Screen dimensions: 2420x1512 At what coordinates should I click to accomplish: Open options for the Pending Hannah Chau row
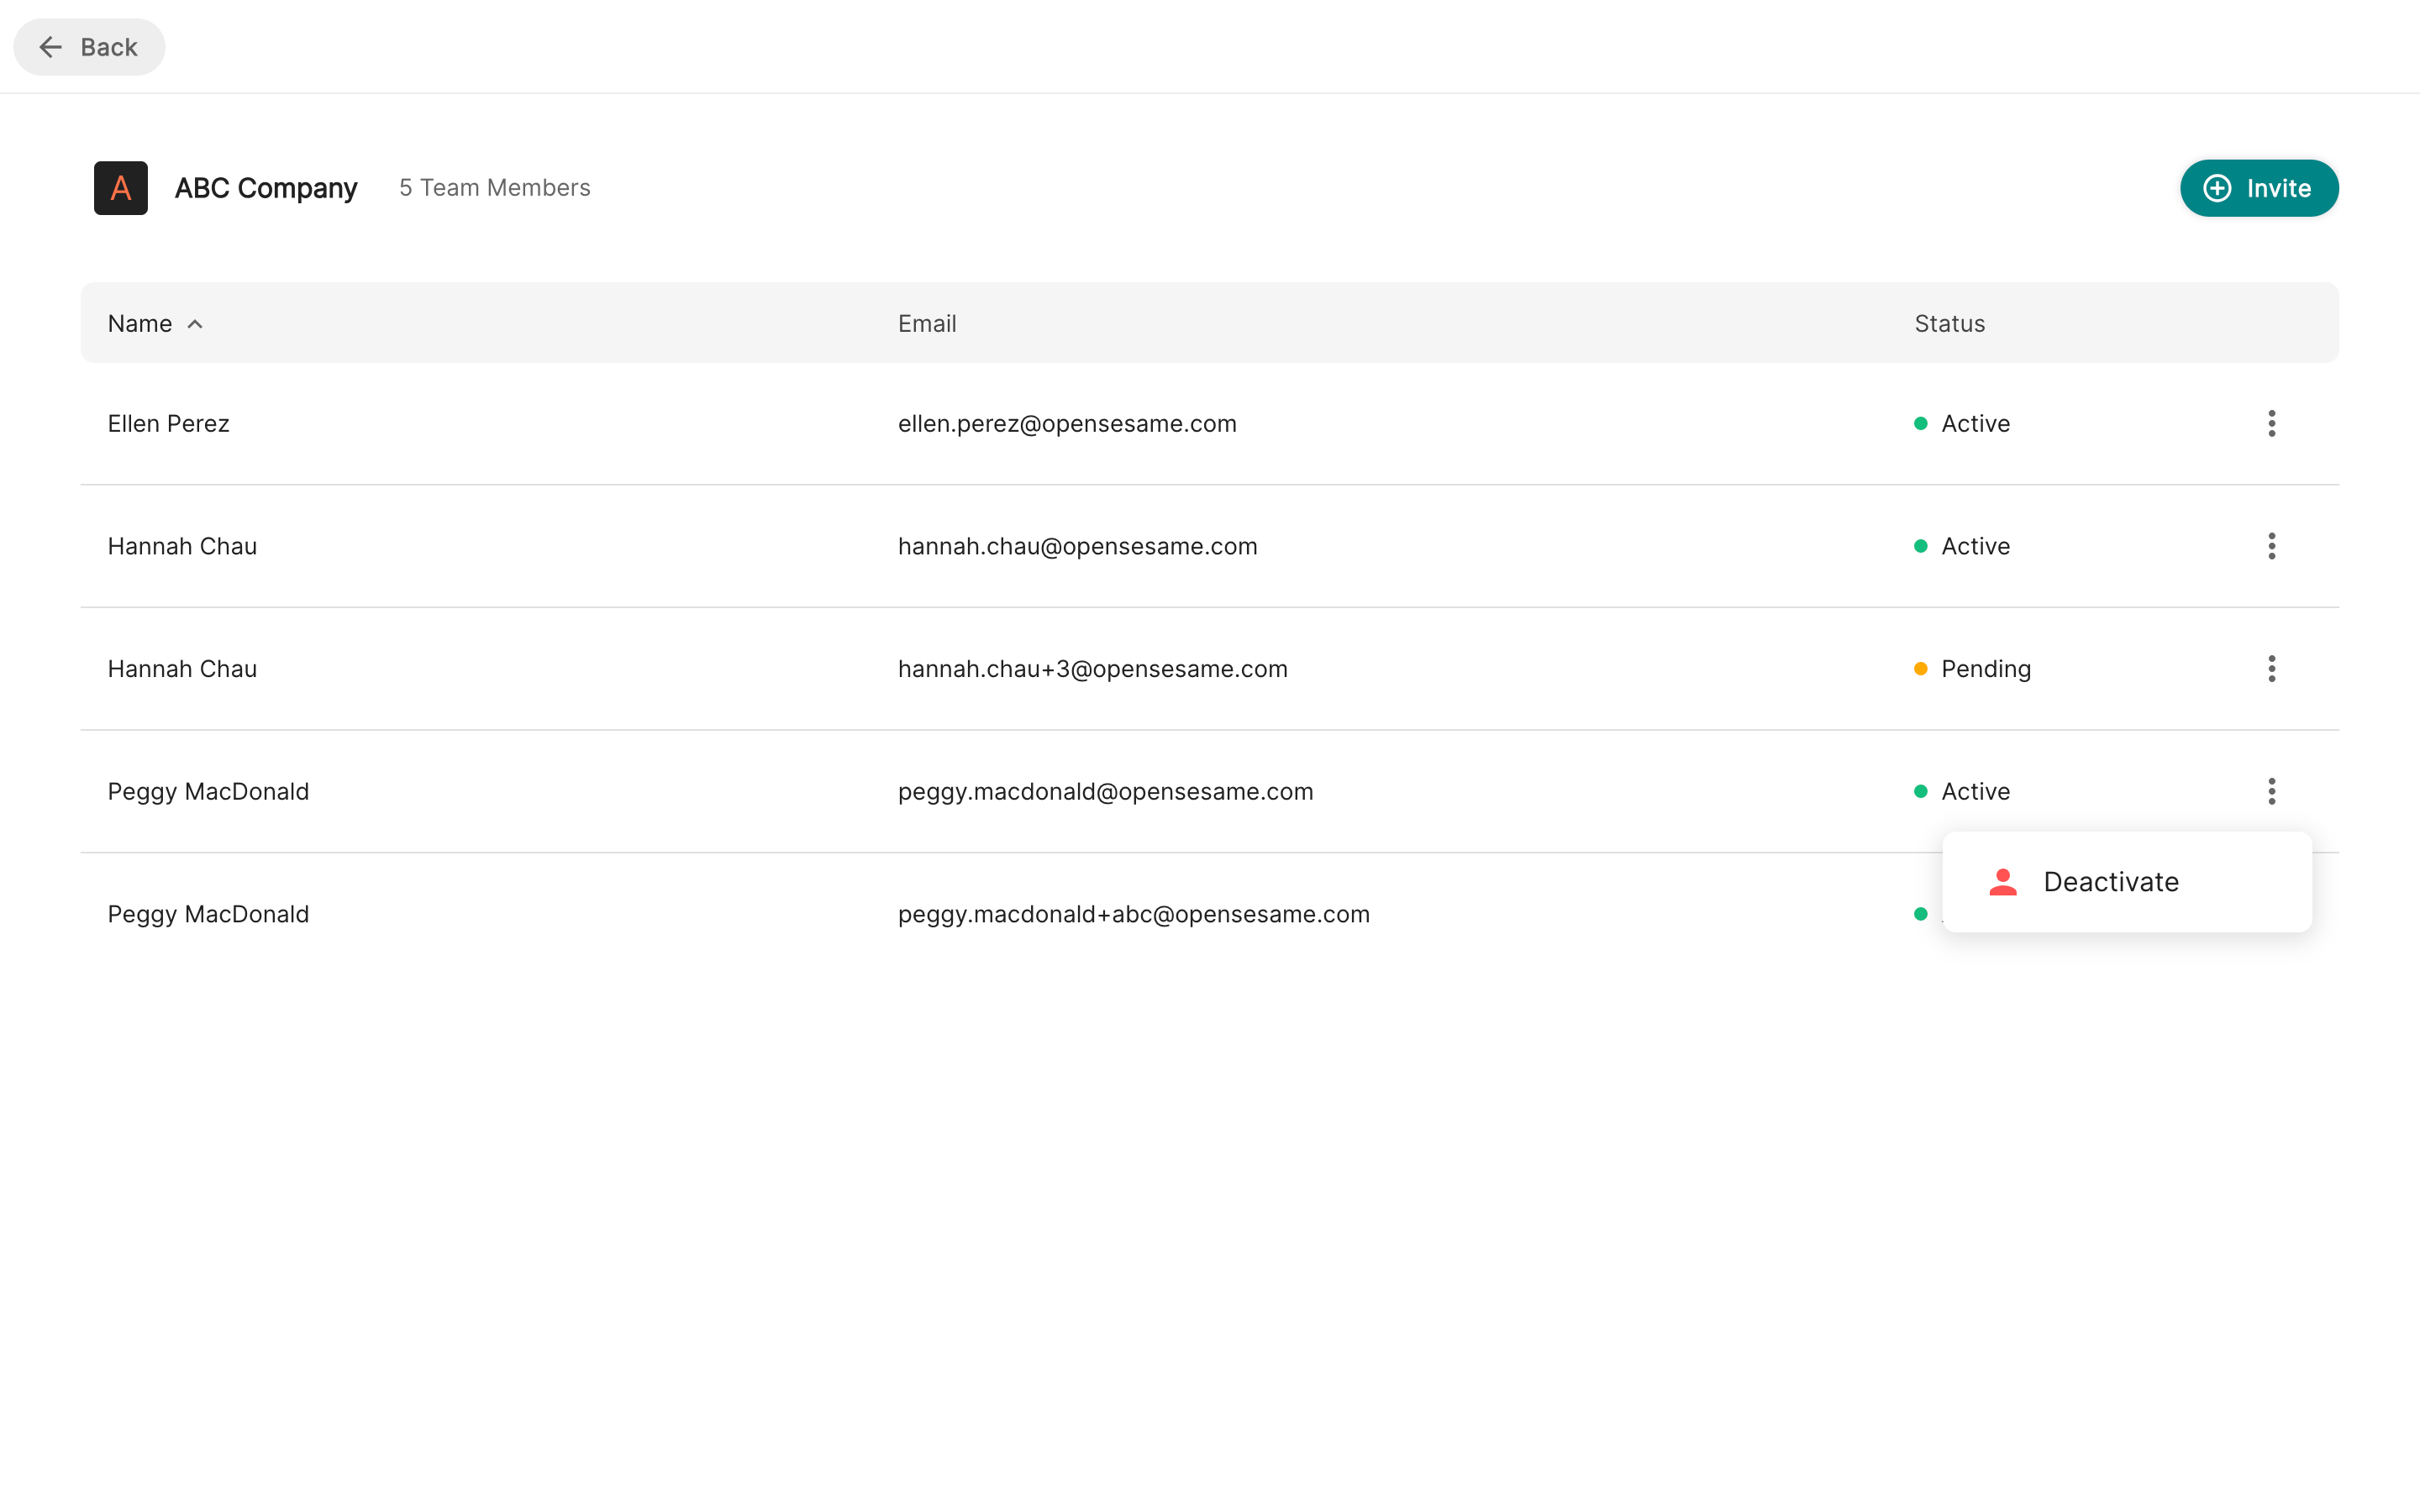2272,669
